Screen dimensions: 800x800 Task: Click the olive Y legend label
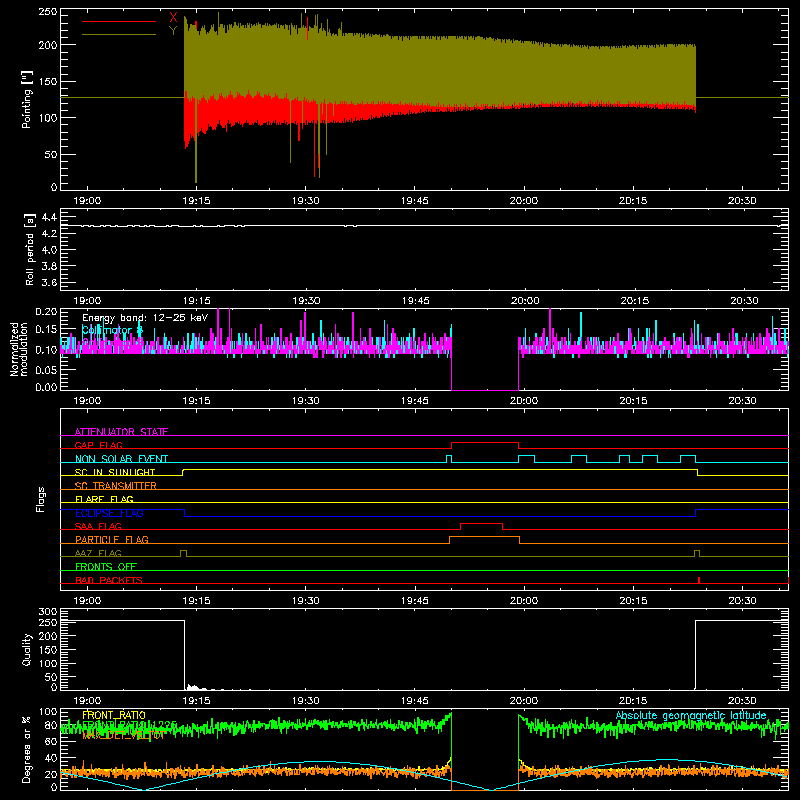pyautogui.click(x=173, y=31)
